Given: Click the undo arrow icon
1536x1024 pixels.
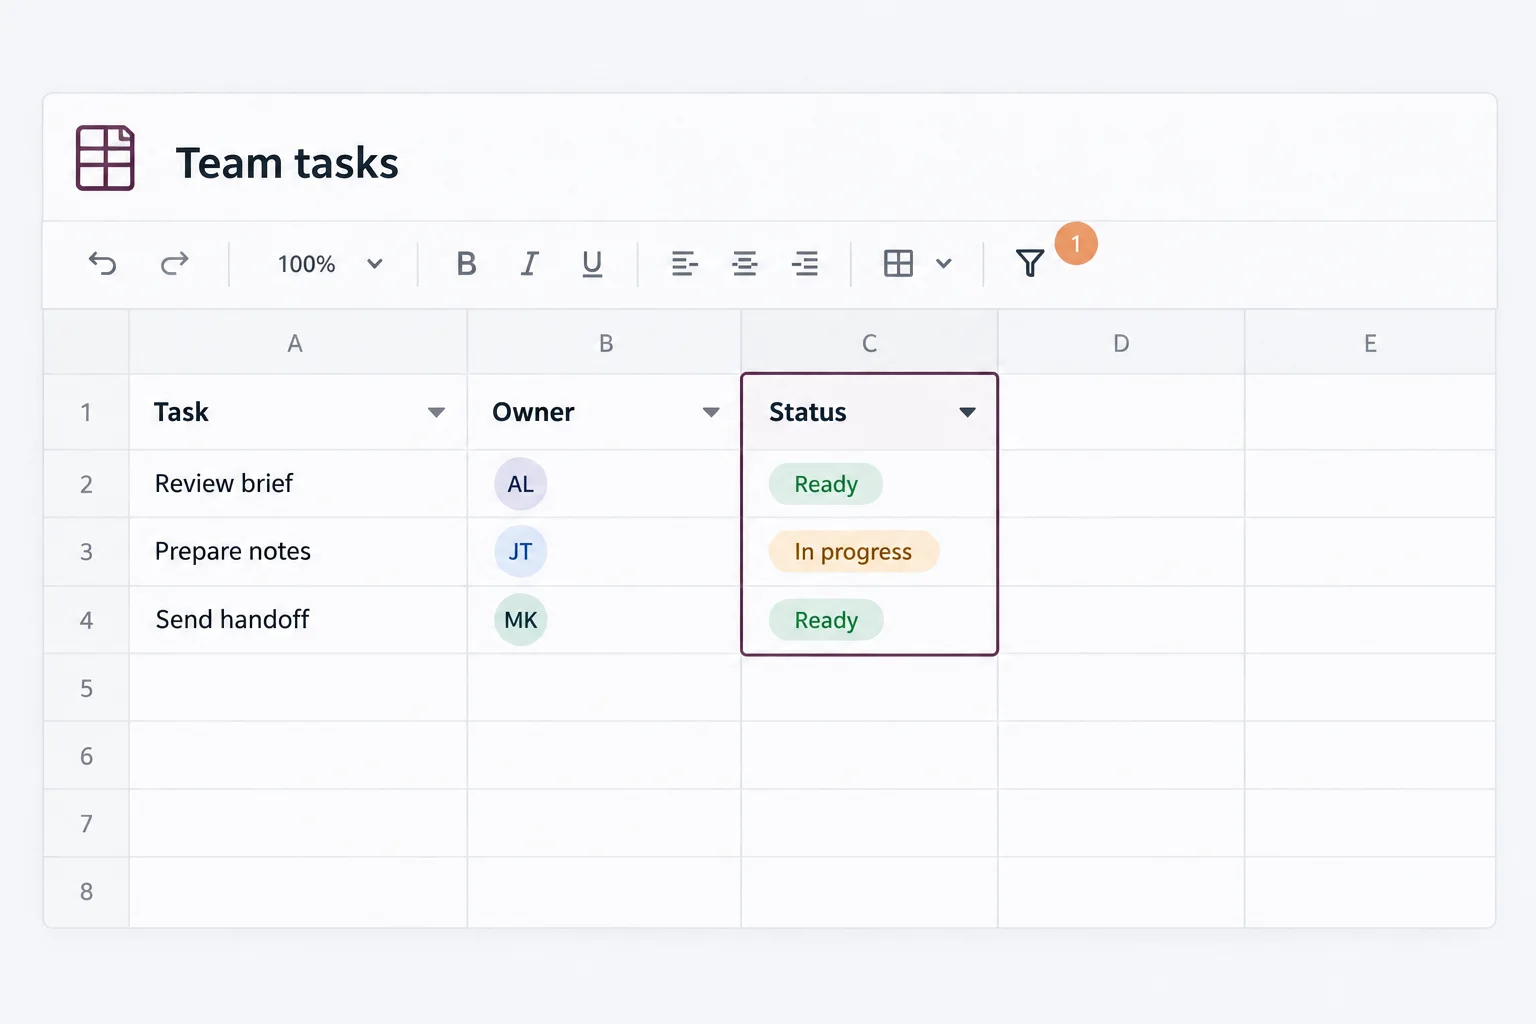Looking at the screenshot, I should [x=103, y=264].
